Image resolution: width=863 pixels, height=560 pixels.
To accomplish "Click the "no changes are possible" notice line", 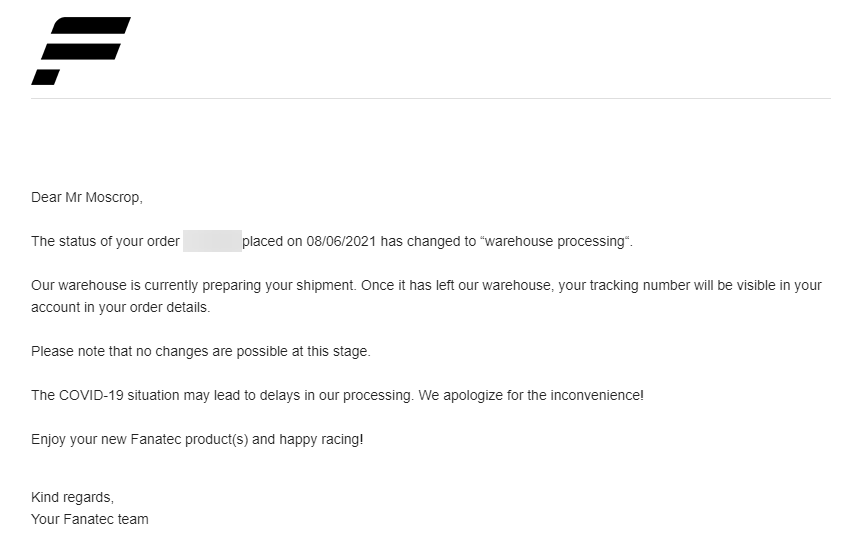I will tap(200, 351).
